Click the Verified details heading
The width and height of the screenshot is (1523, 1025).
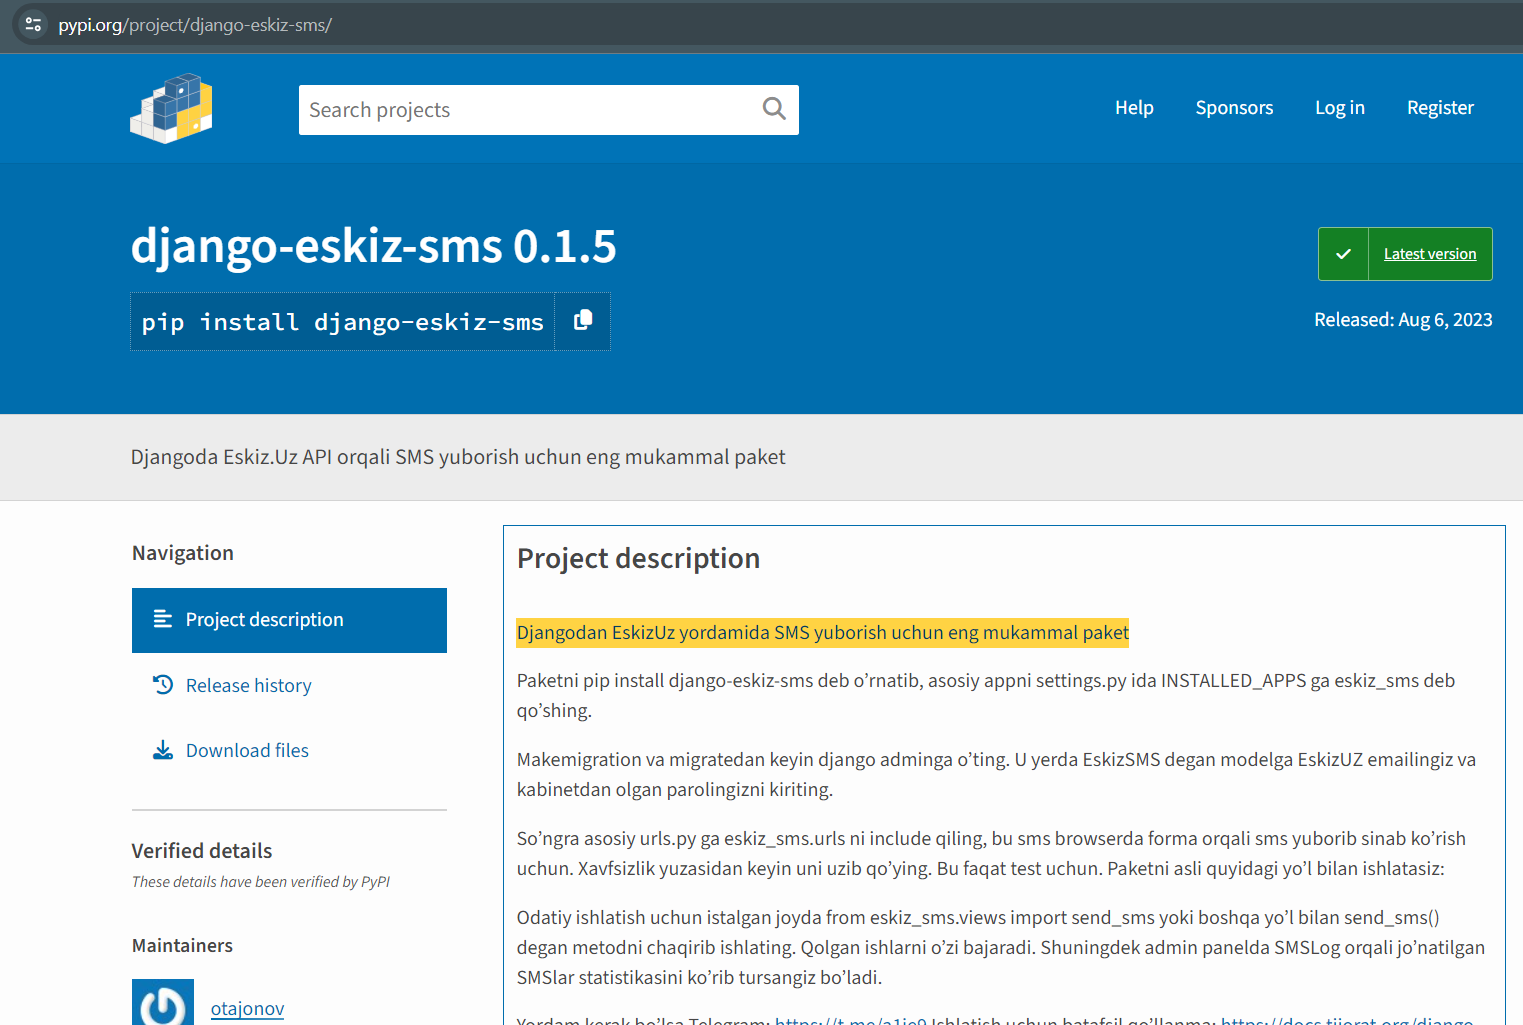pos(202,851)
